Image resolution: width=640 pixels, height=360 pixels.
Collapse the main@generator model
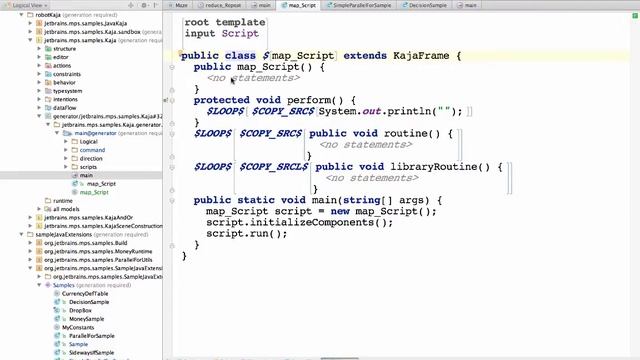57,133
